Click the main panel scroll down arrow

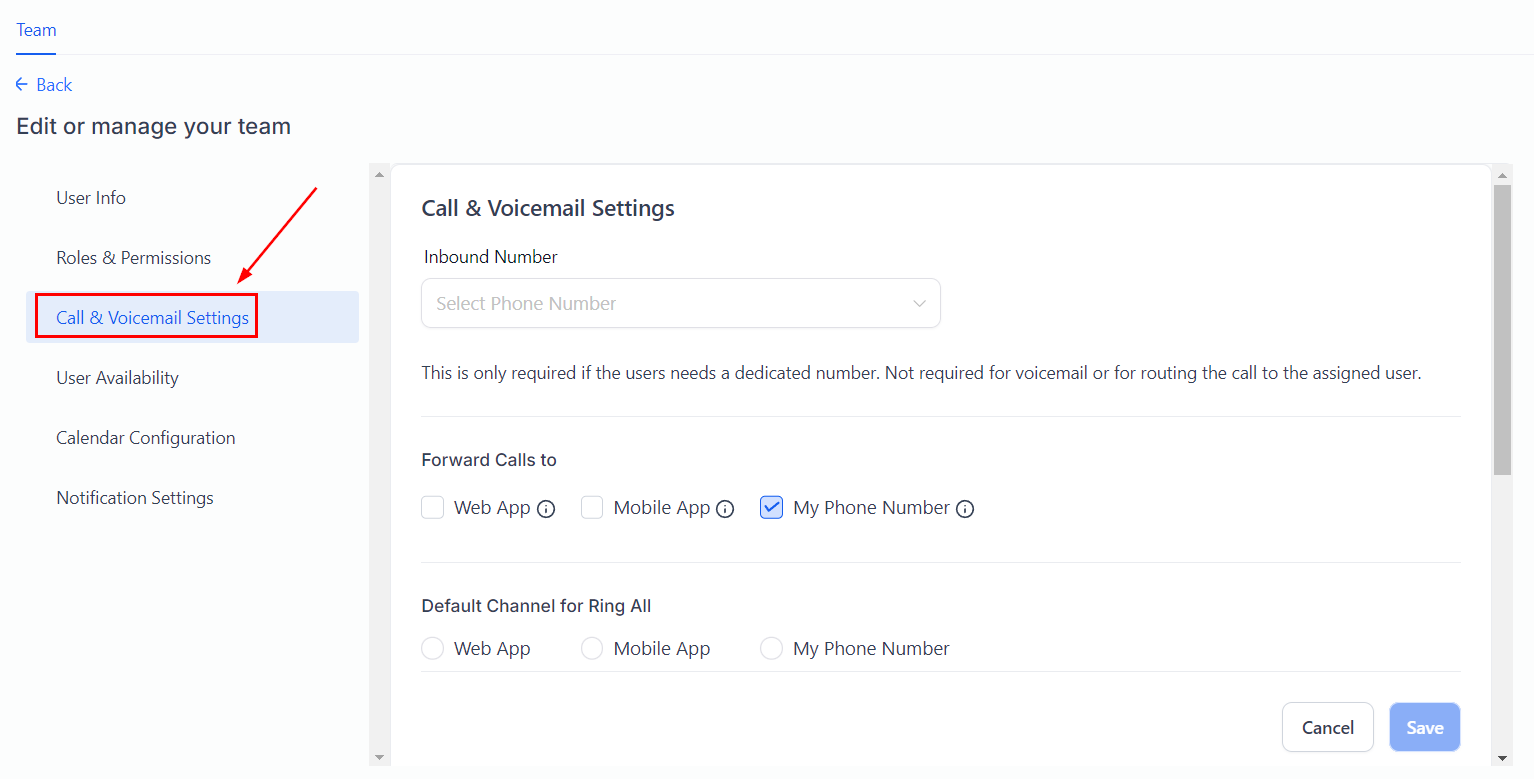[1502, 757]
